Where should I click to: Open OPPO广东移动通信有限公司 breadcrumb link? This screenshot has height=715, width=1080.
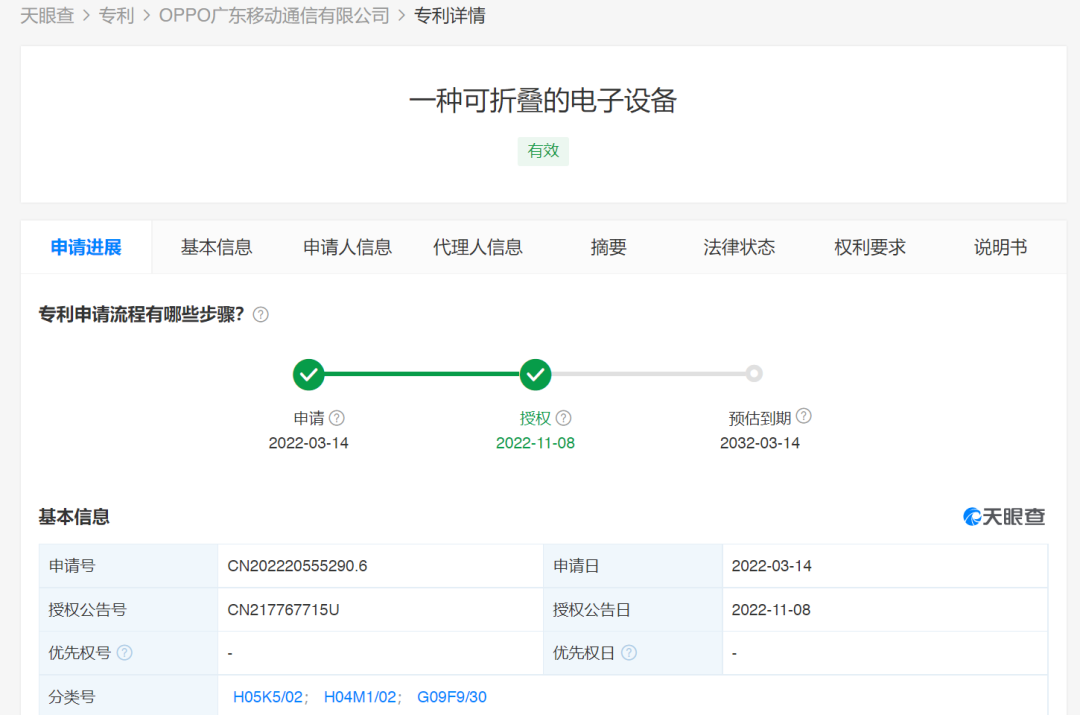274,15
